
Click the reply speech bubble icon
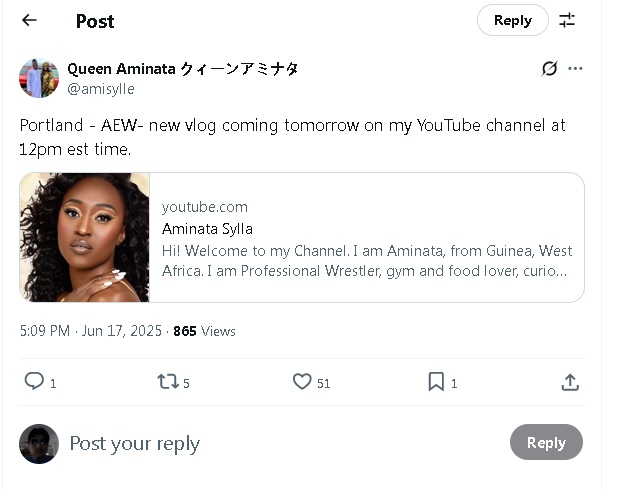pos(34,381)
